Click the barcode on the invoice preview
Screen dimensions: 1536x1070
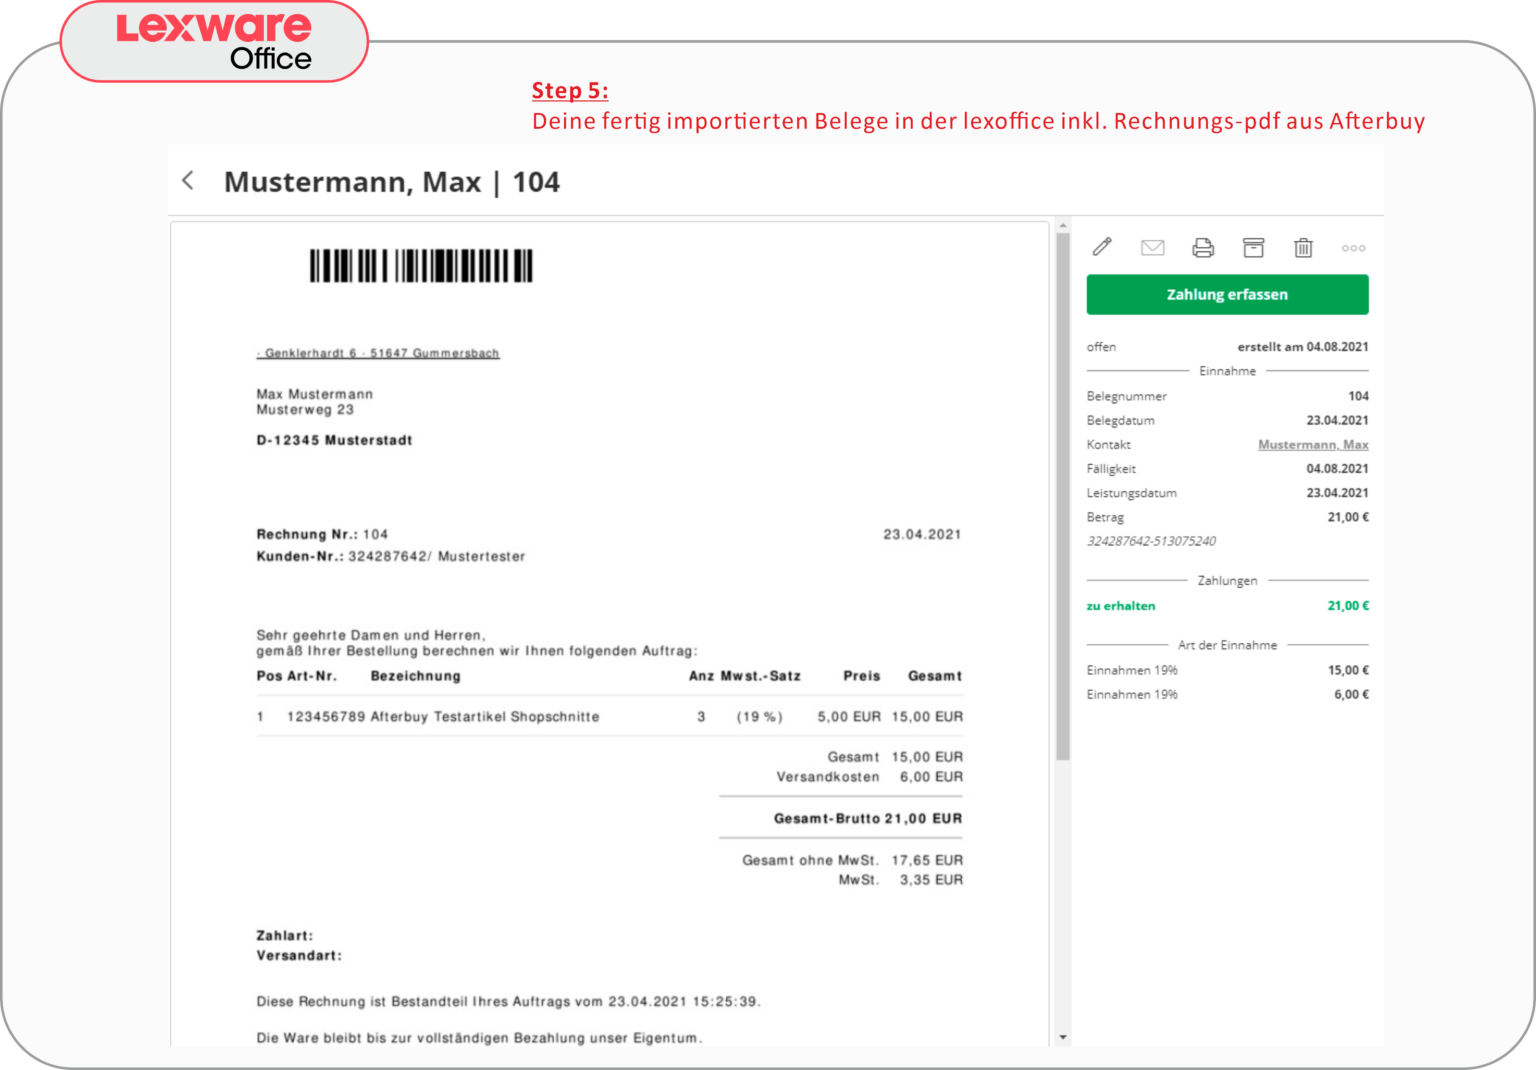tap(421, 266)
